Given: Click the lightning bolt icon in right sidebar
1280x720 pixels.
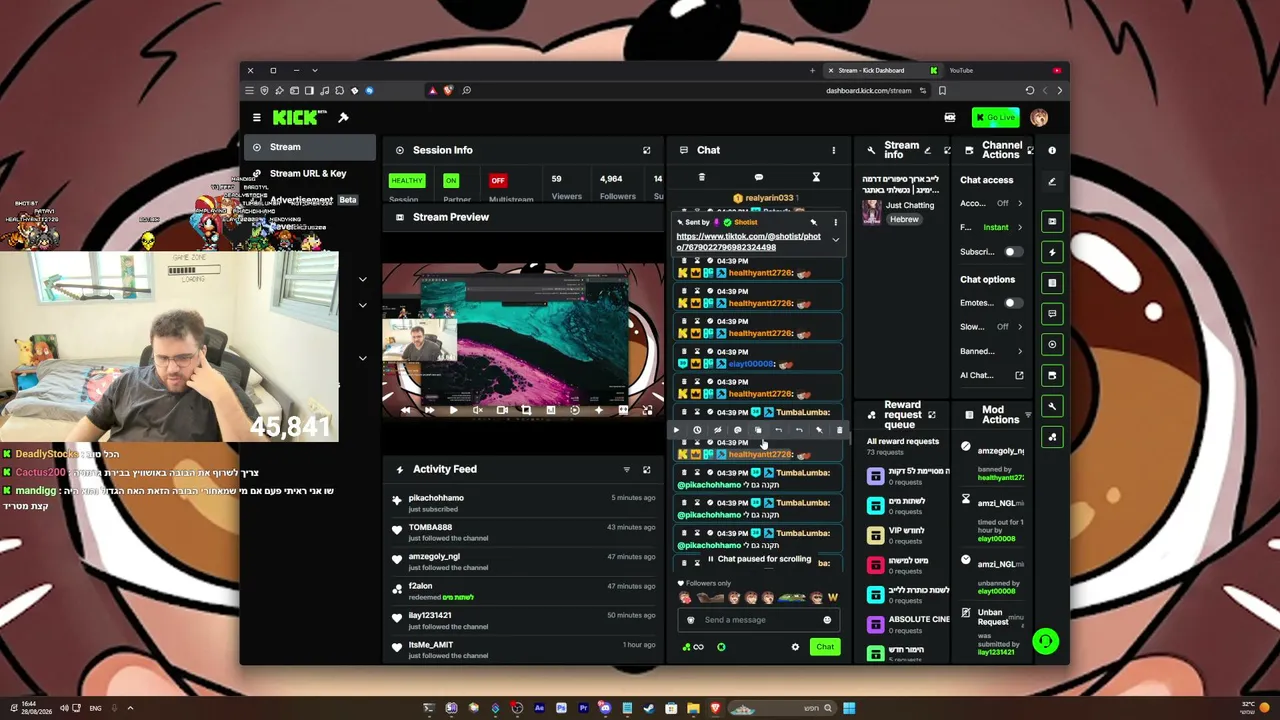Looking at the screenshot, I should [x=1052, y=252].
